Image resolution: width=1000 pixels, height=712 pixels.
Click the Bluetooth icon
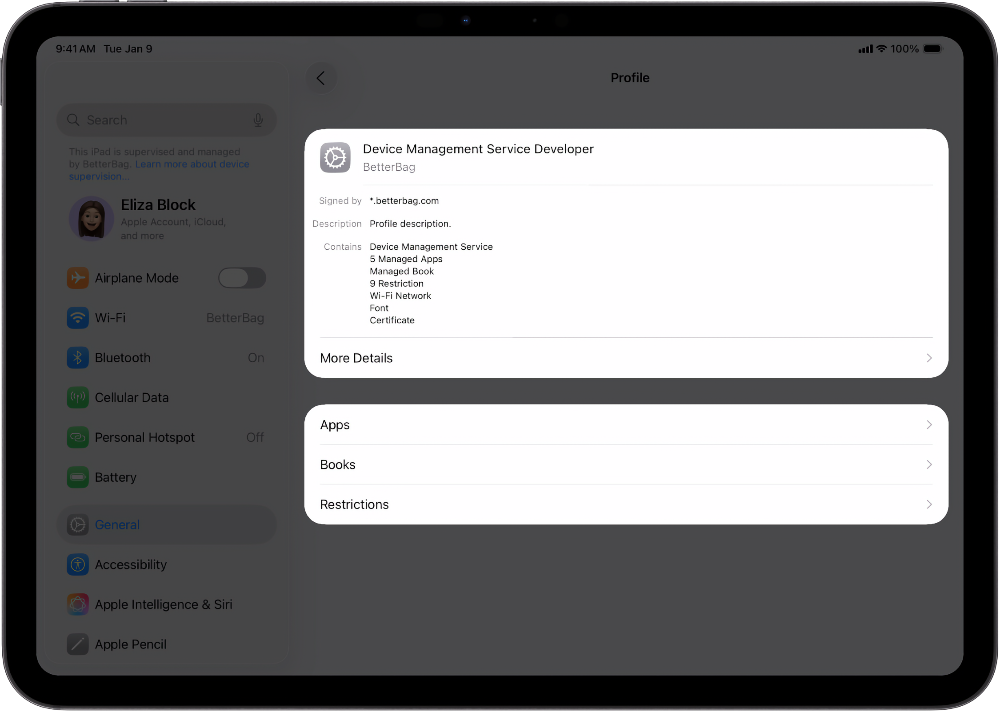click(78, 357)
